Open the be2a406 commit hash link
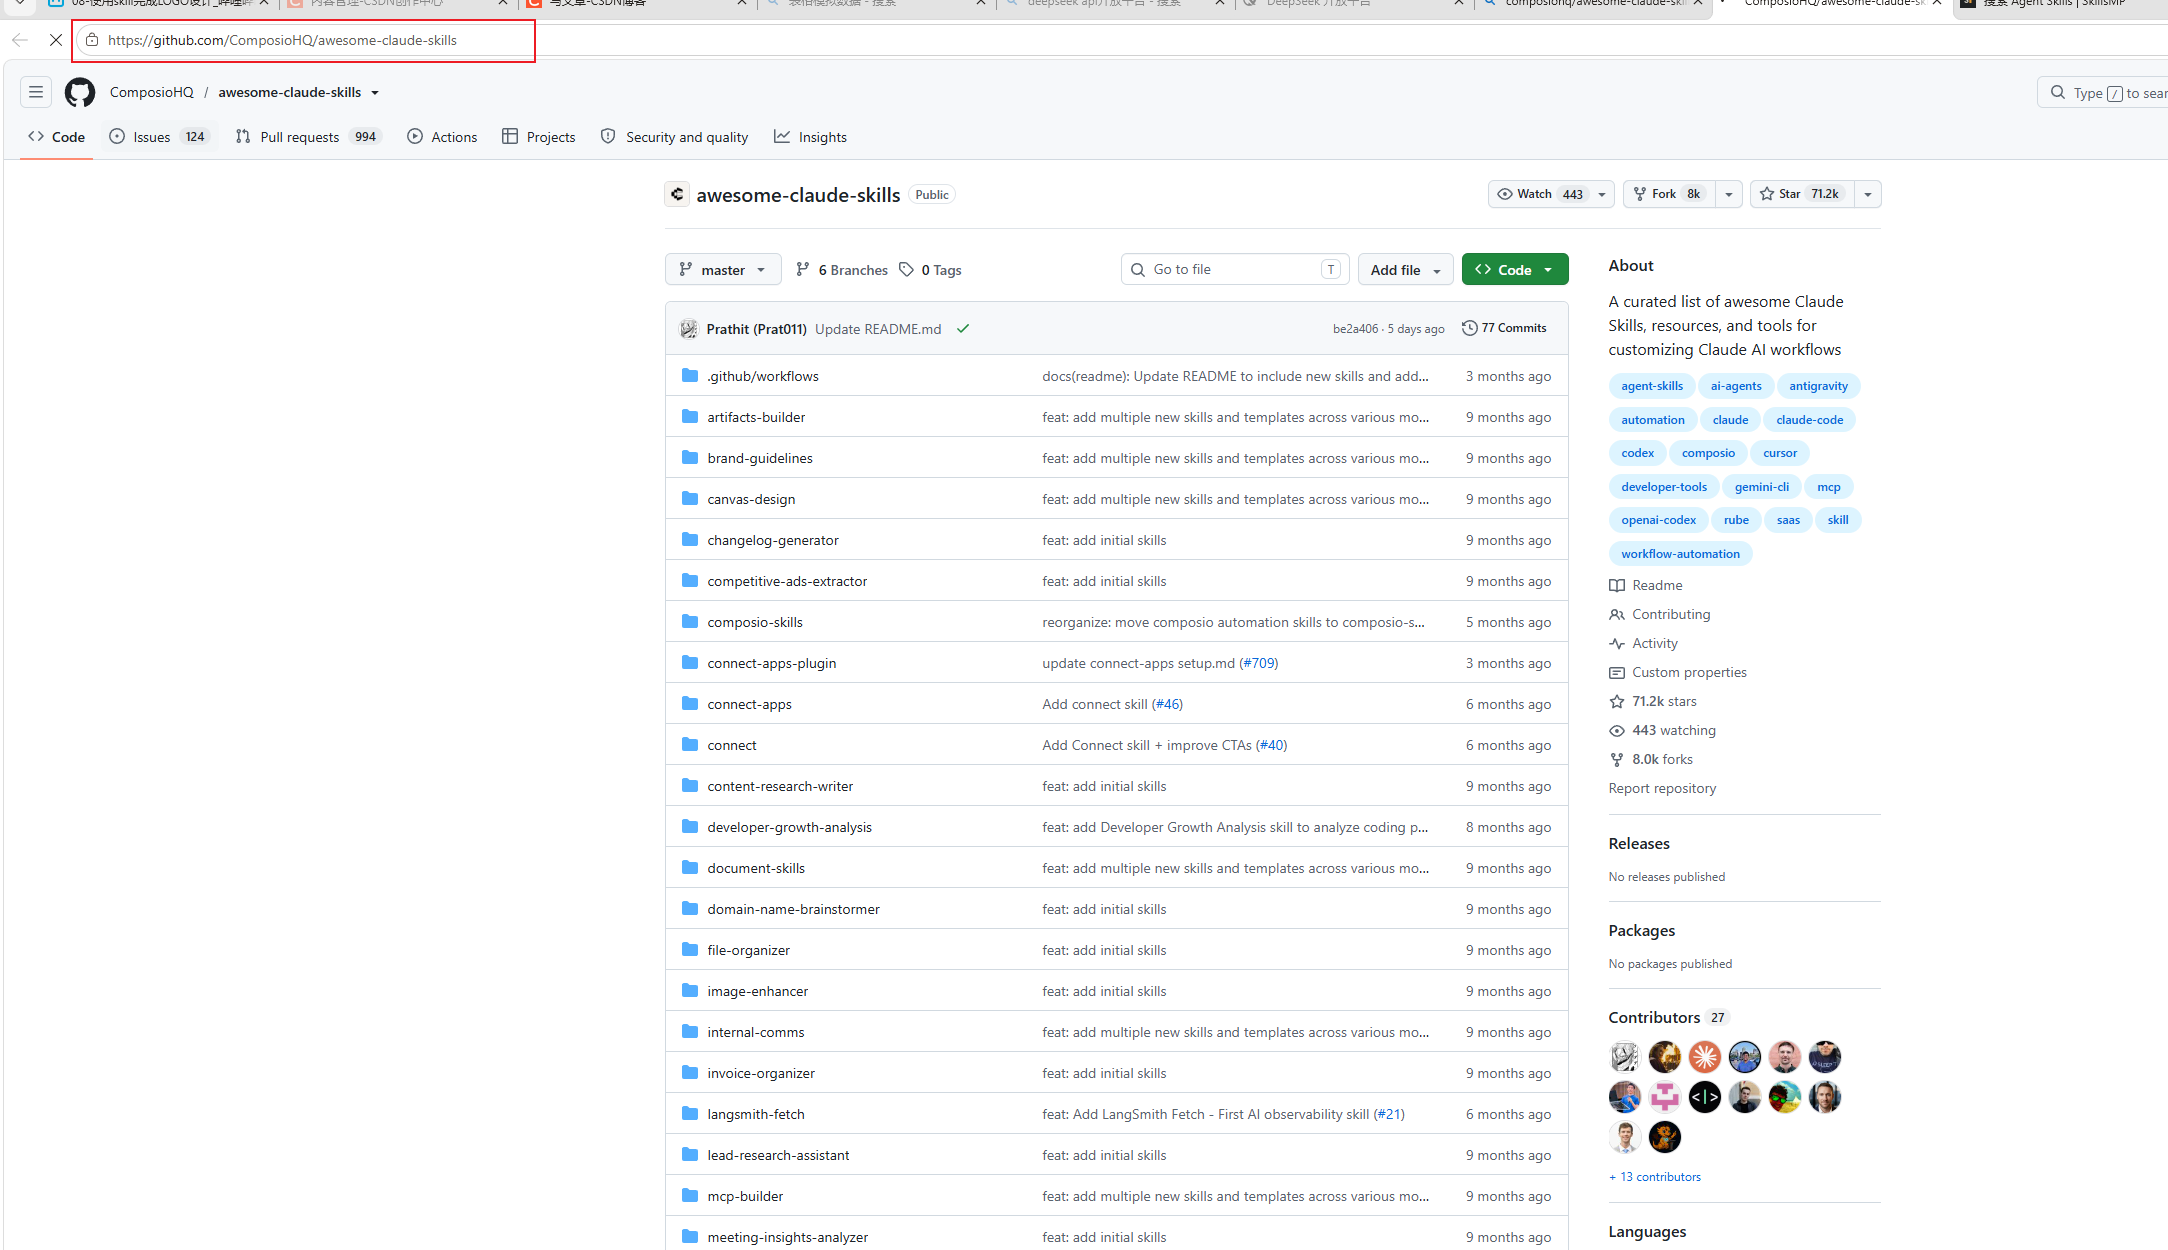The image size is (2168, 1250). pos(1355,329)
